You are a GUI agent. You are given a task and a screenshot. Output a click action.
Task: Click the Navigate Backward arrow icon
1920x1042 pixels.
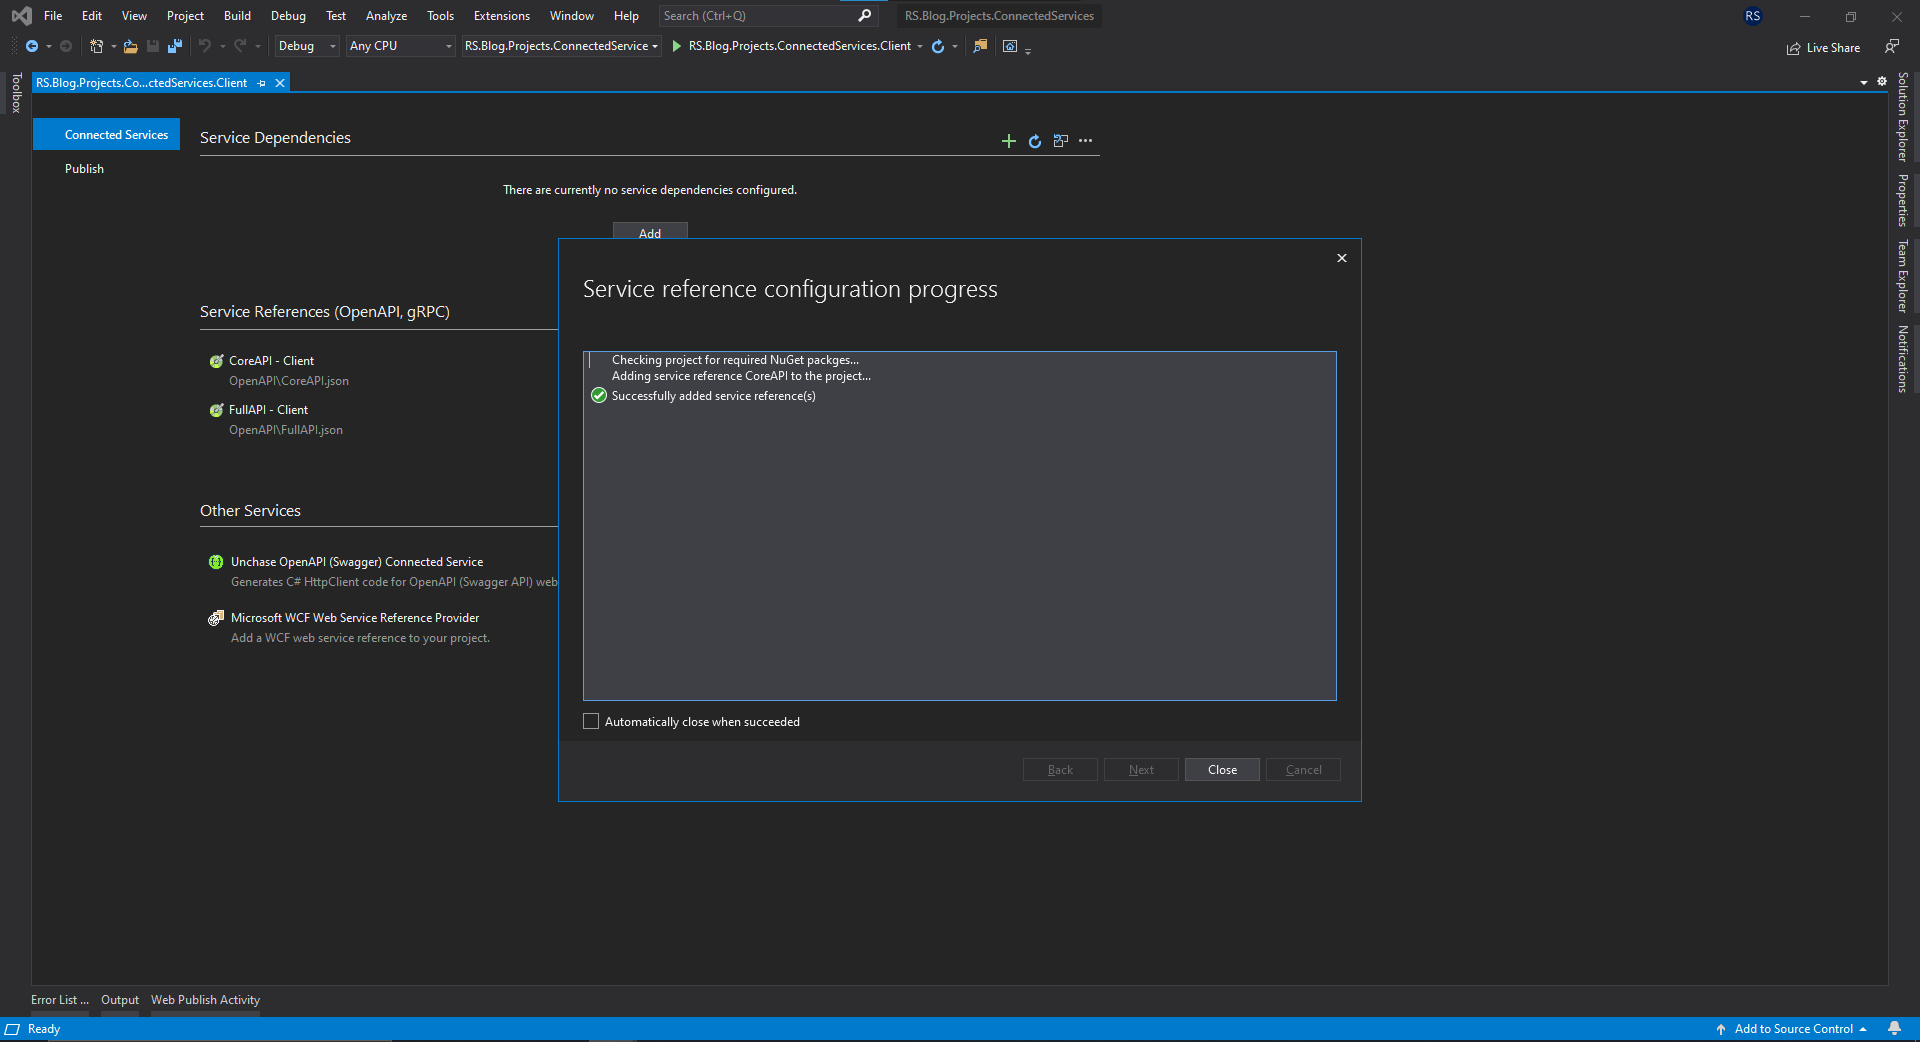click(32, 46)
